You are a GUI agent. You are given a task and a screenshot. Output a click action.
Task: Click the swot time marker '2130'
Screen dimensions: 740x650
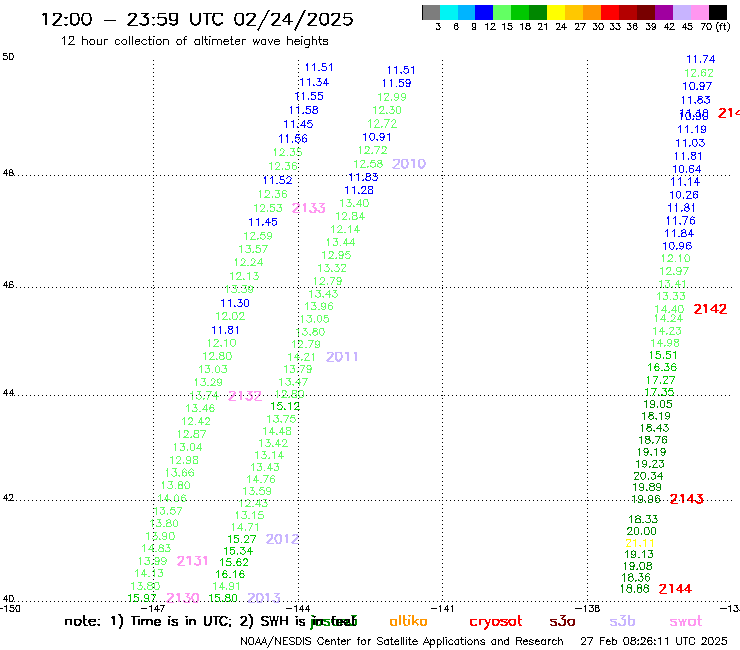[183, 598]
